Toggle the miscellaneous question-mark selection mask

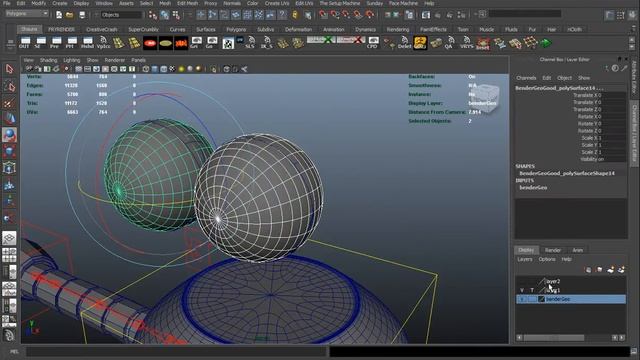click(282, 15)
